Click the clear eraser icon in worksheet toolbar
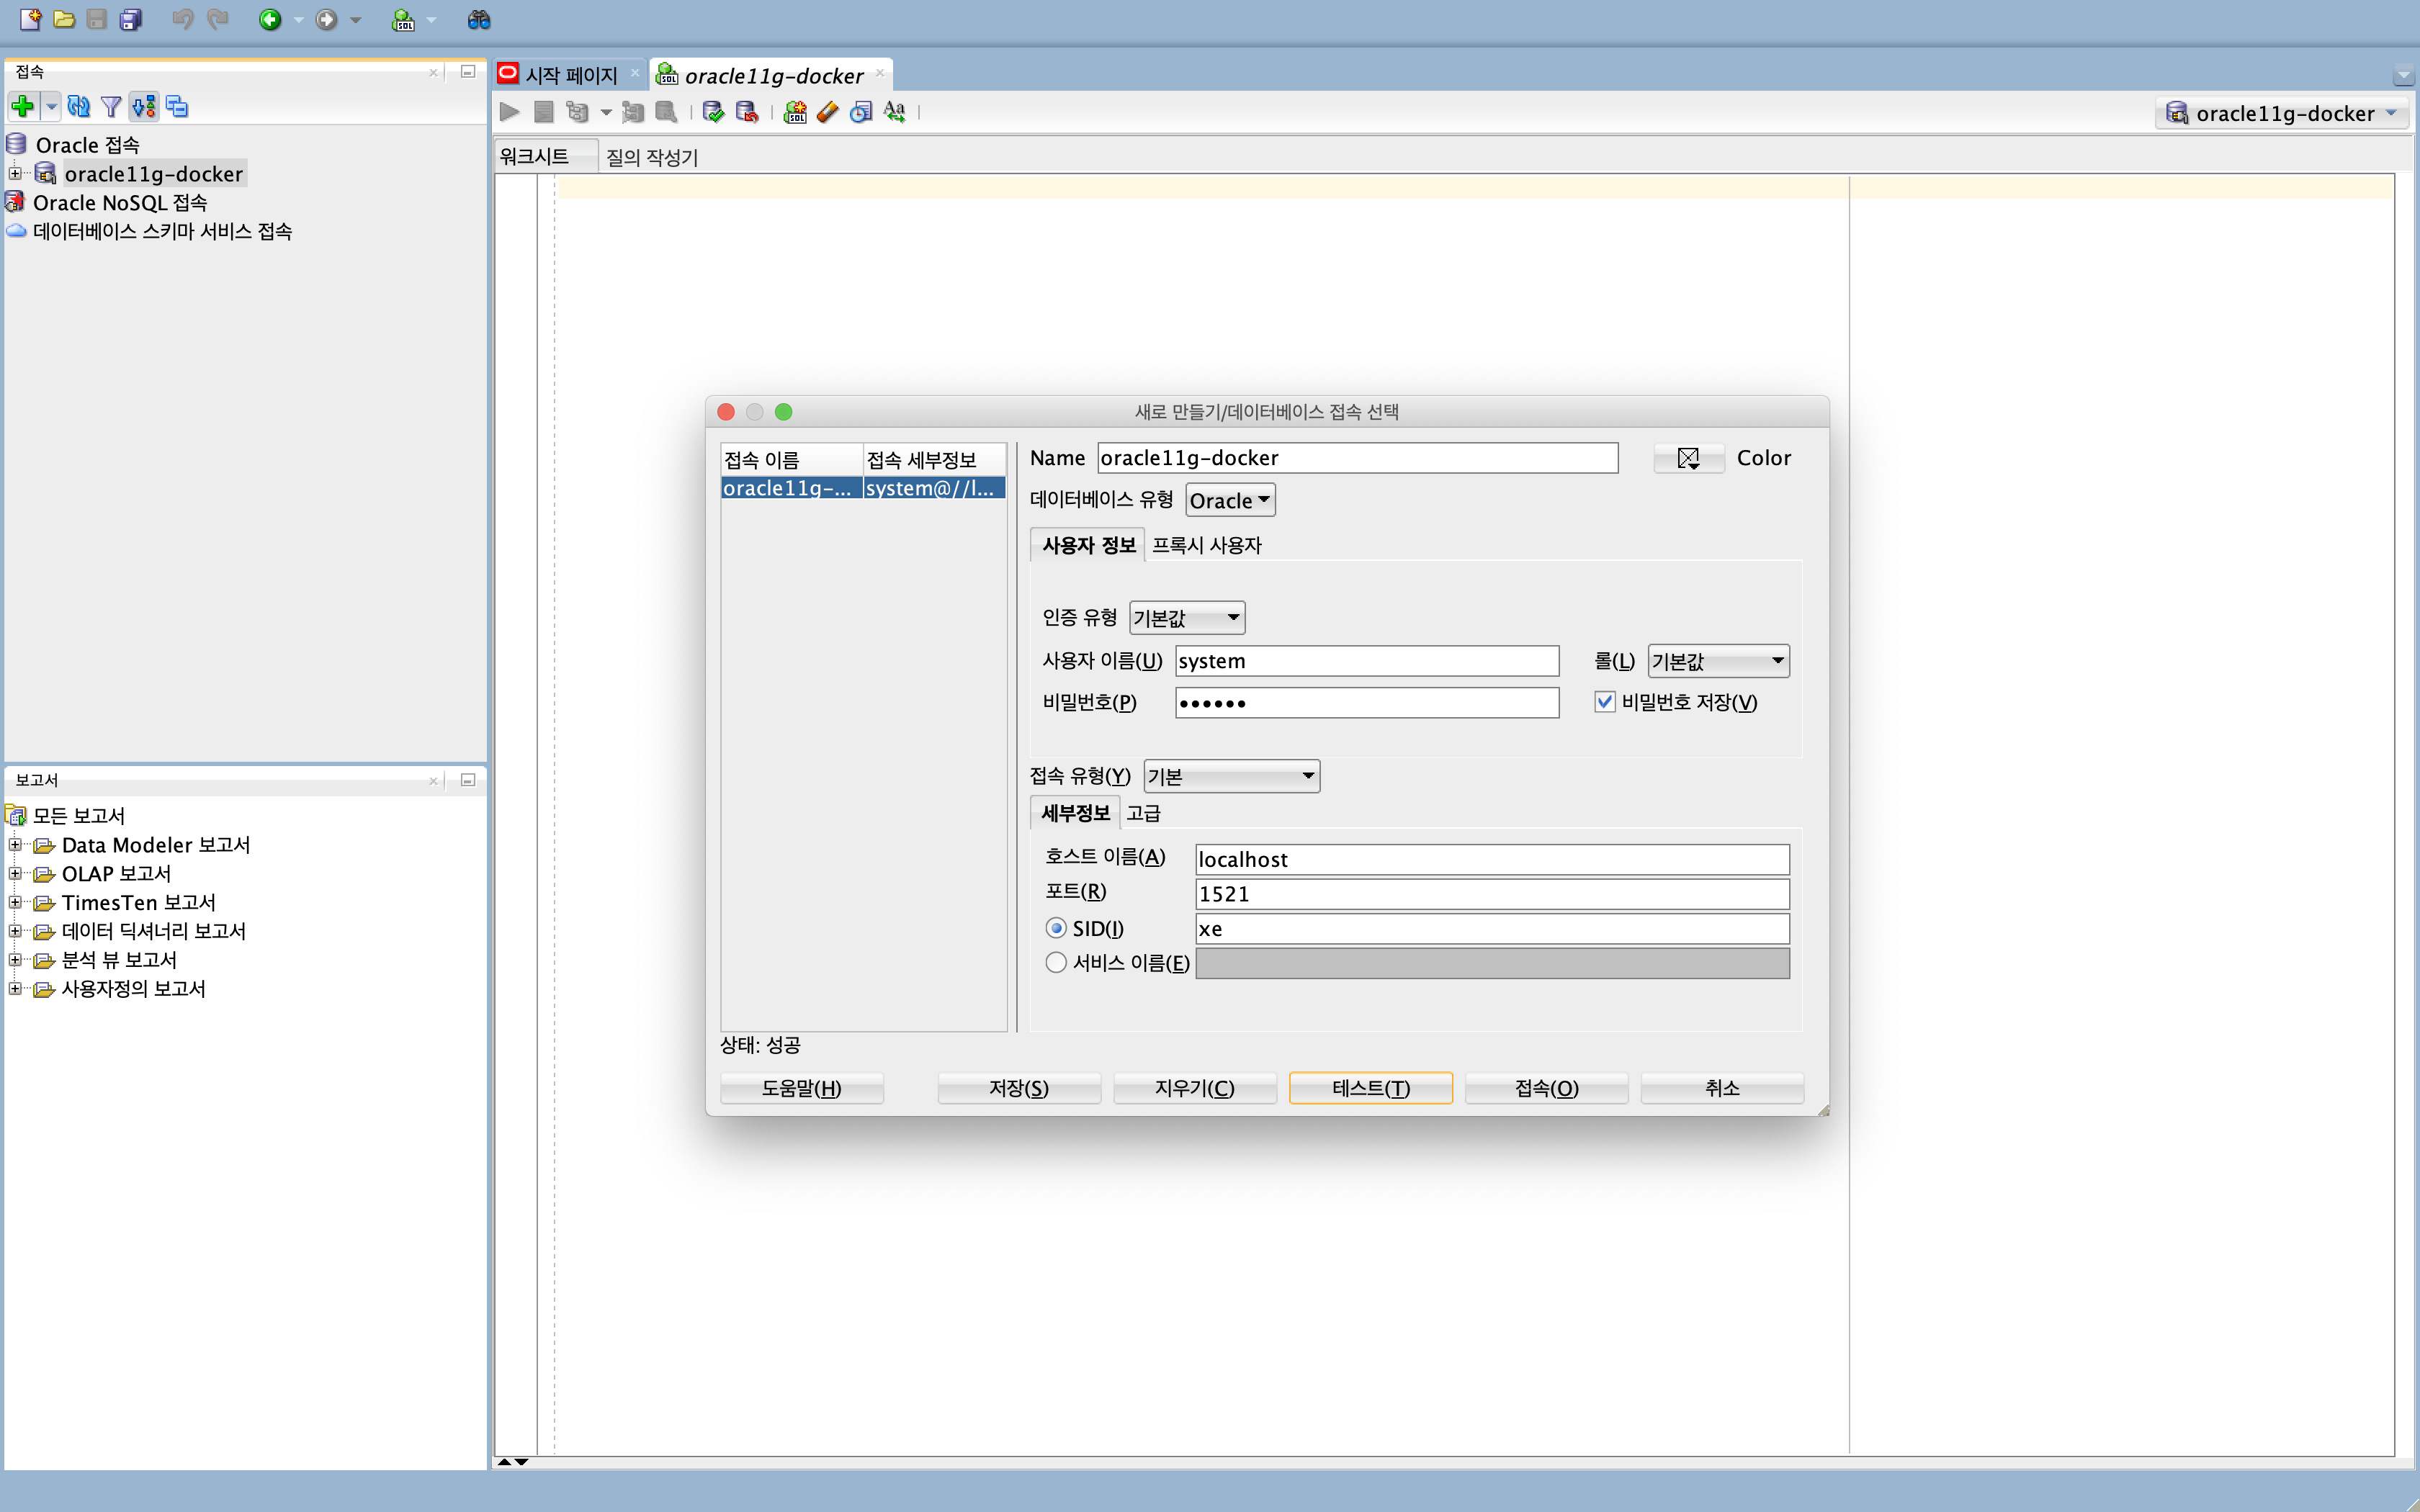 [x=827, y=112]
